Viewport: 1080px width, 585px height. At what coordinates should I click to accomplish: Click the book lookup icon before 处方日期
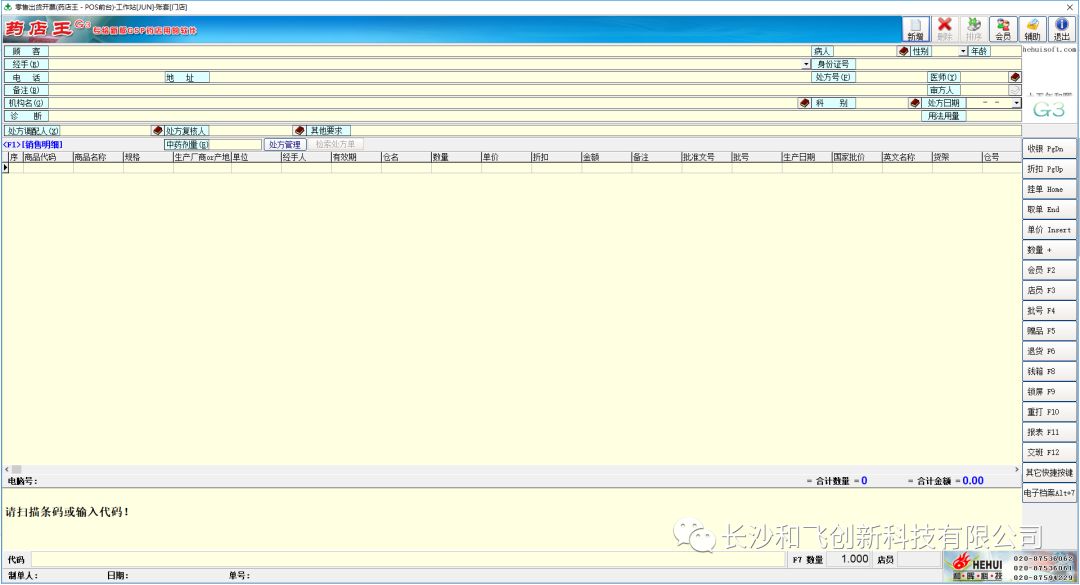click(915, 103)
